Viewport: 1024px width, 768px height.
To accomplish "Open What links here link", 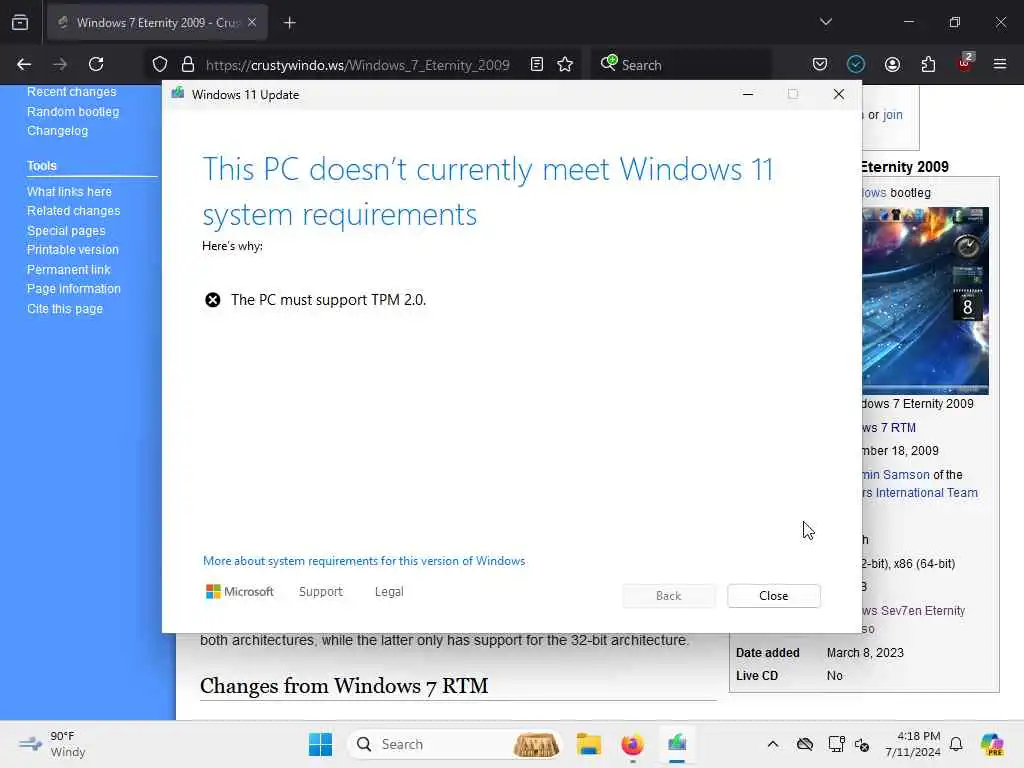I will click(x=69, y=191).
